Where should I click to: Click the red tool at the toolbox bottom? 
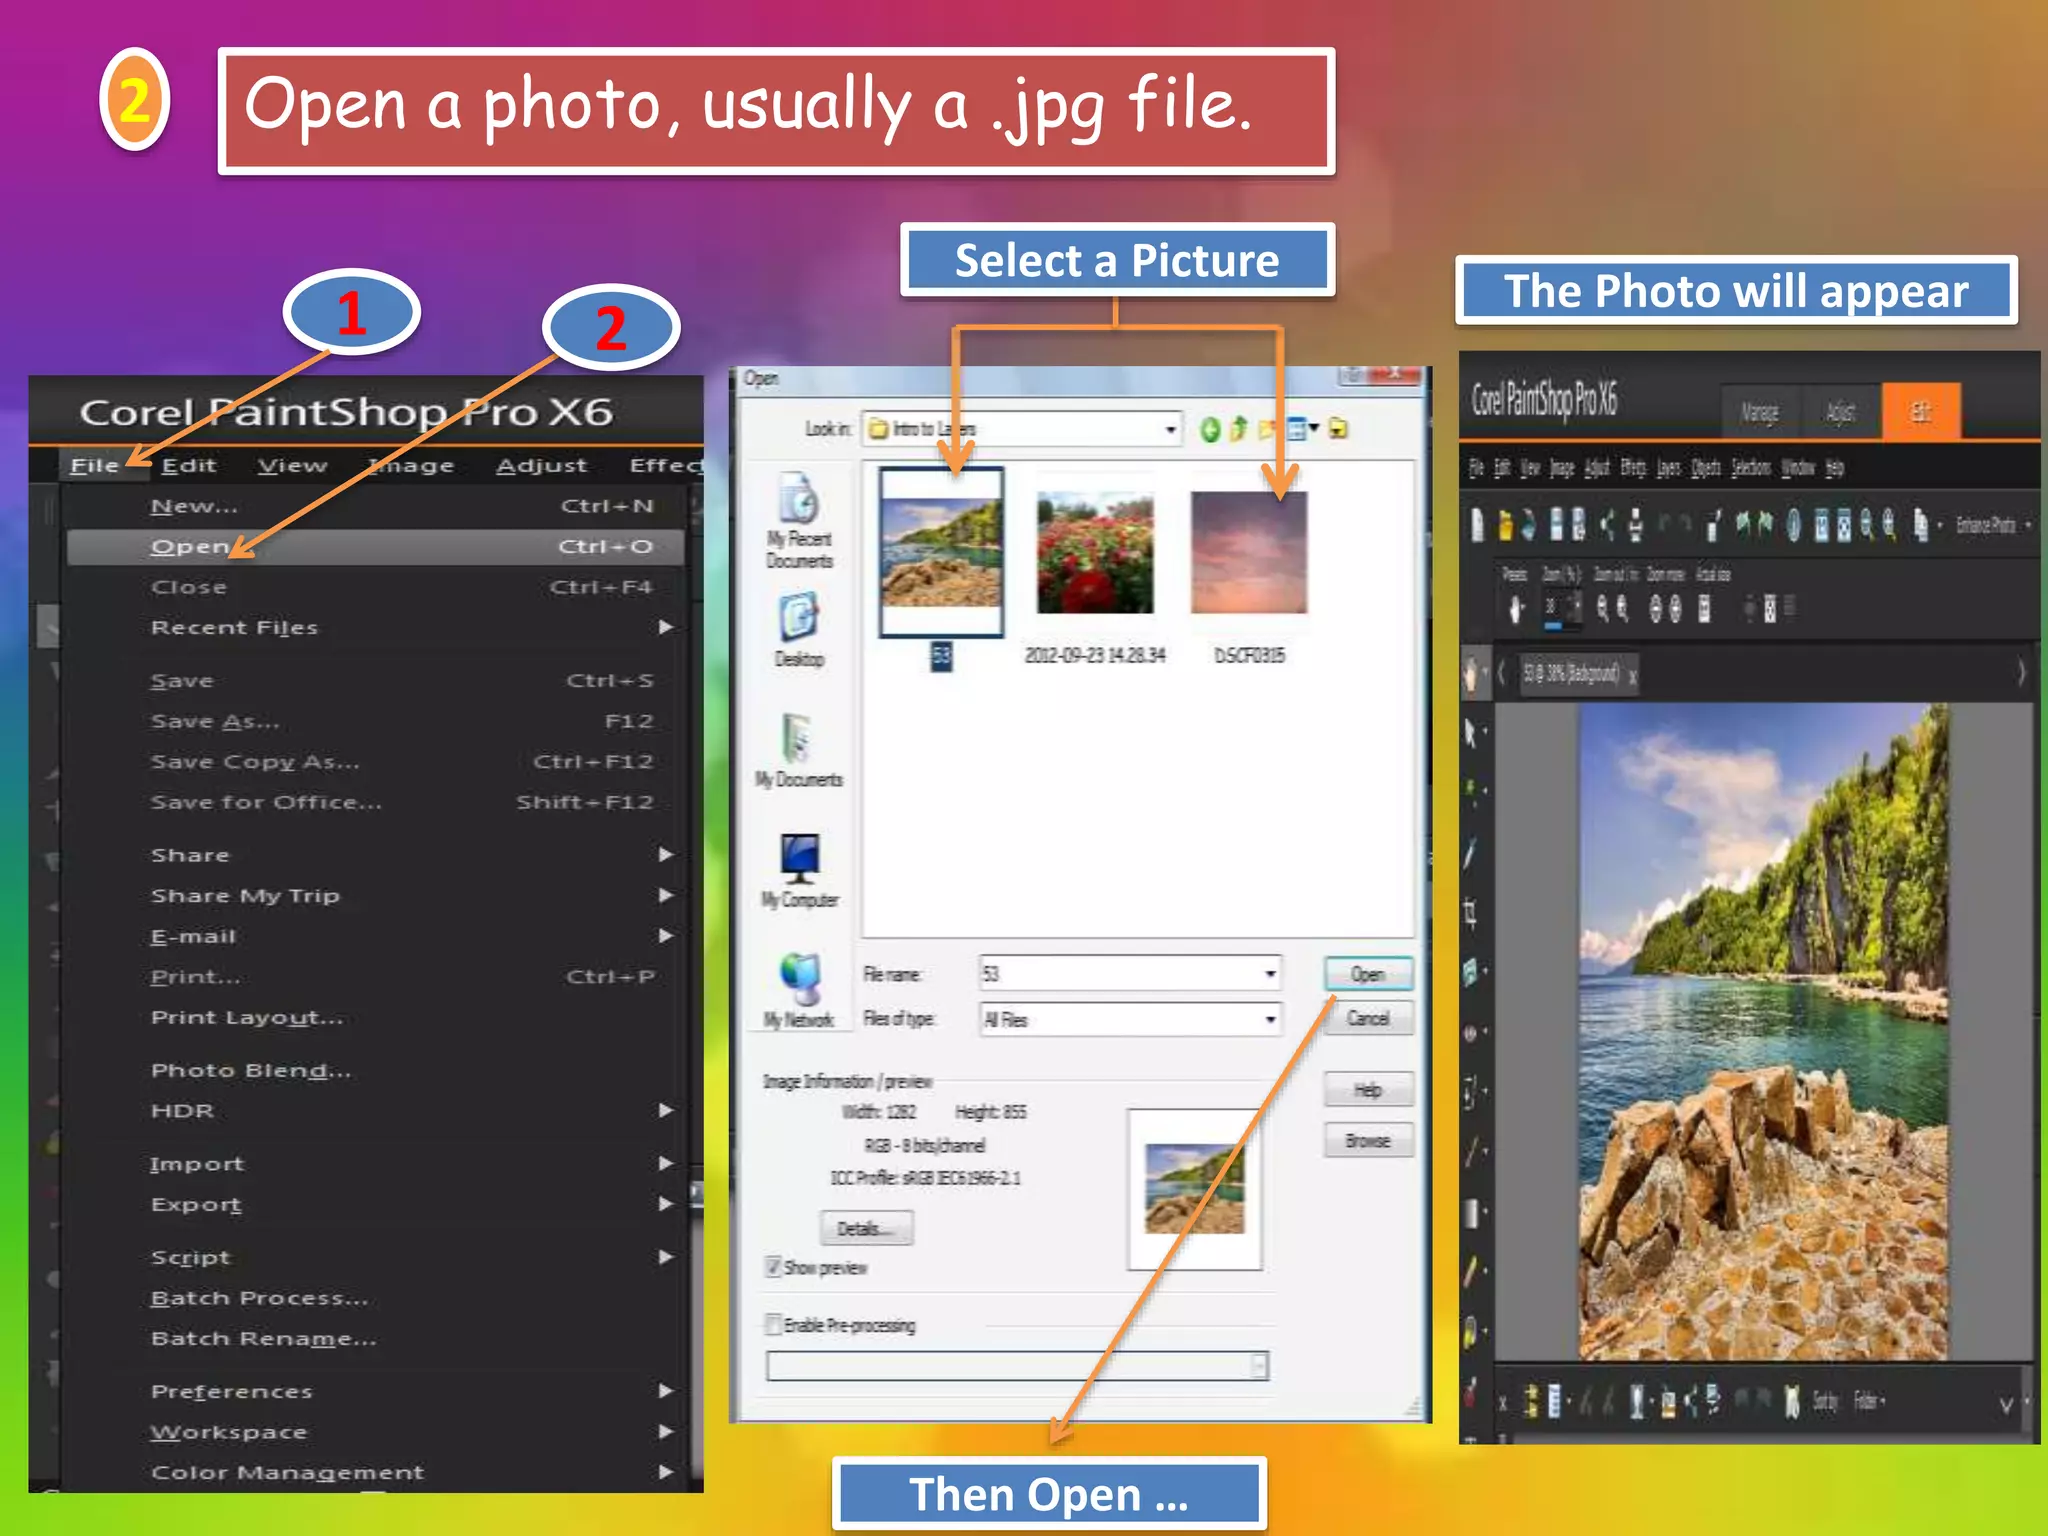pyautogui.click(x=1470, y=1392)
